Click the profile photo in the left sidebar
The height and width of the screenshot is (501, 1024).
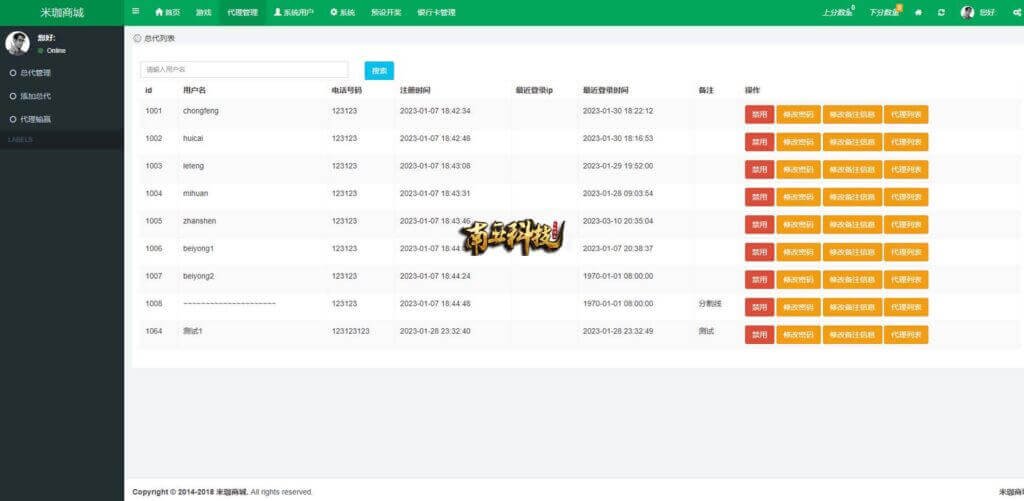coord(17,43)
